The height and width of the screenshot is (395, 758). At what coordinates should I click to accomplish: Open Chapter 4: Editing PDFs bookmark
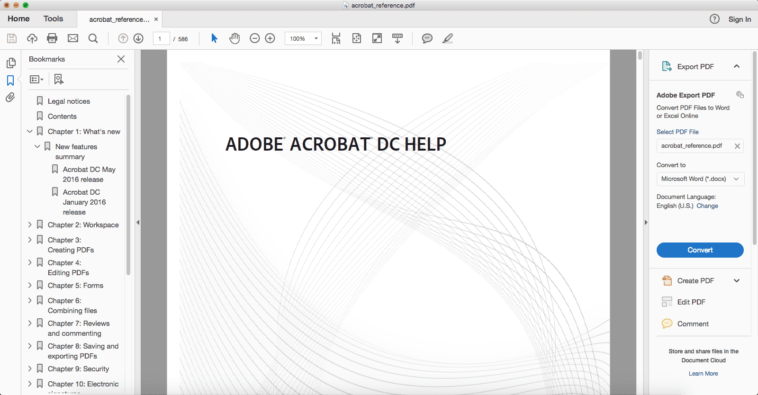(68, 267)
